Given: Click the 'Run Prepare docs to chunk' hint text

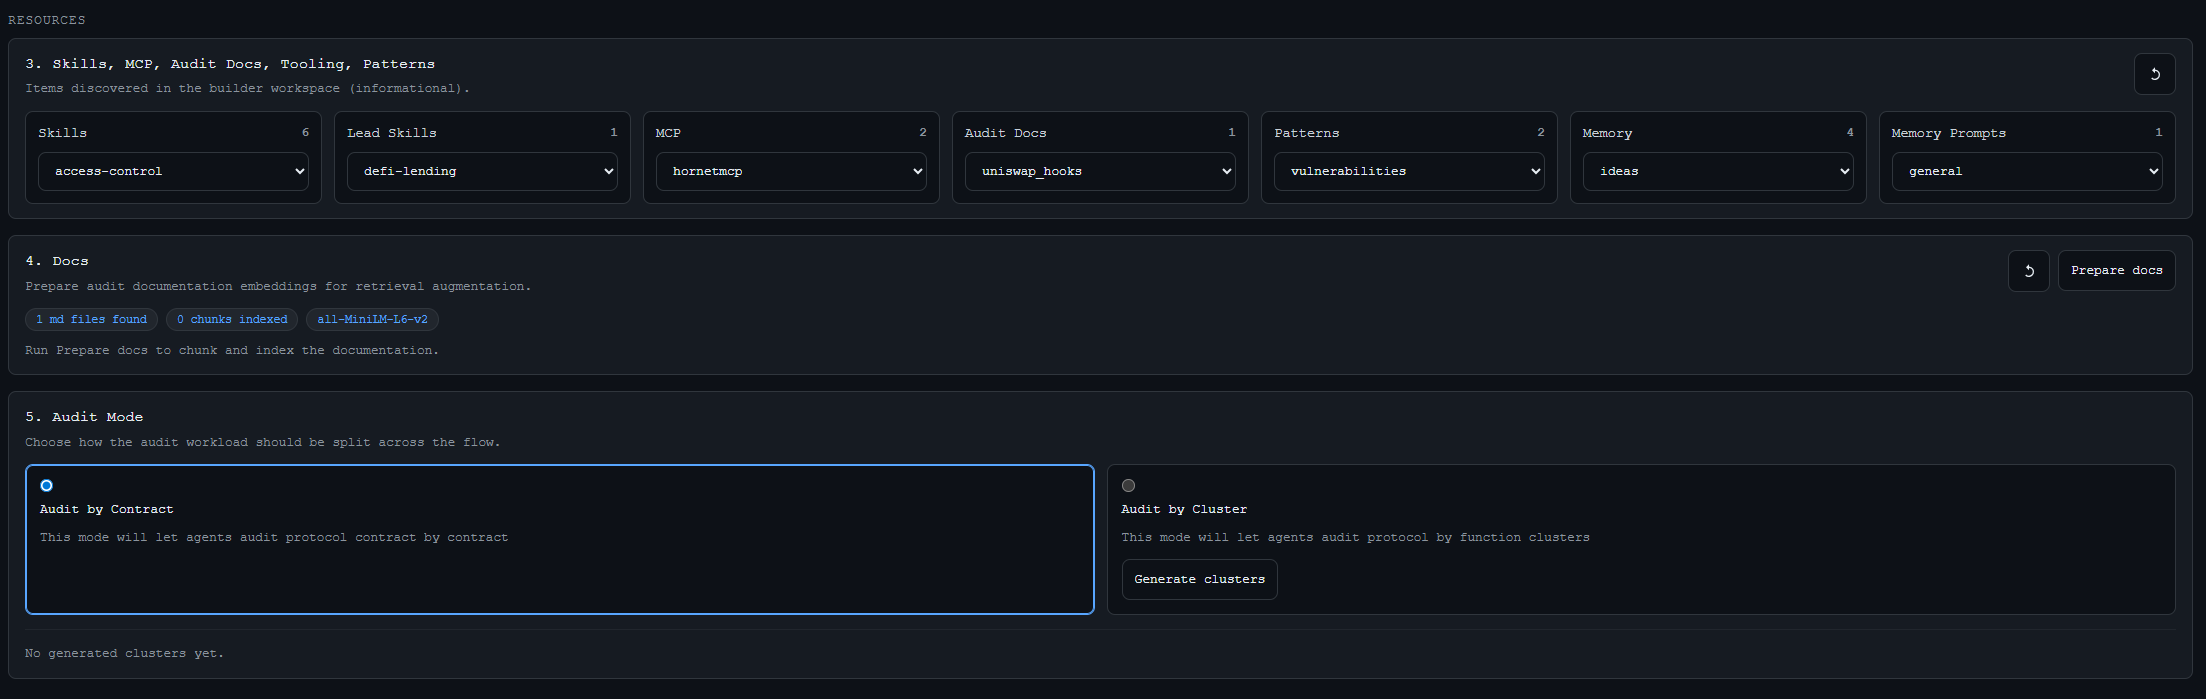Looking at the screenshot, I should (232, 351).
